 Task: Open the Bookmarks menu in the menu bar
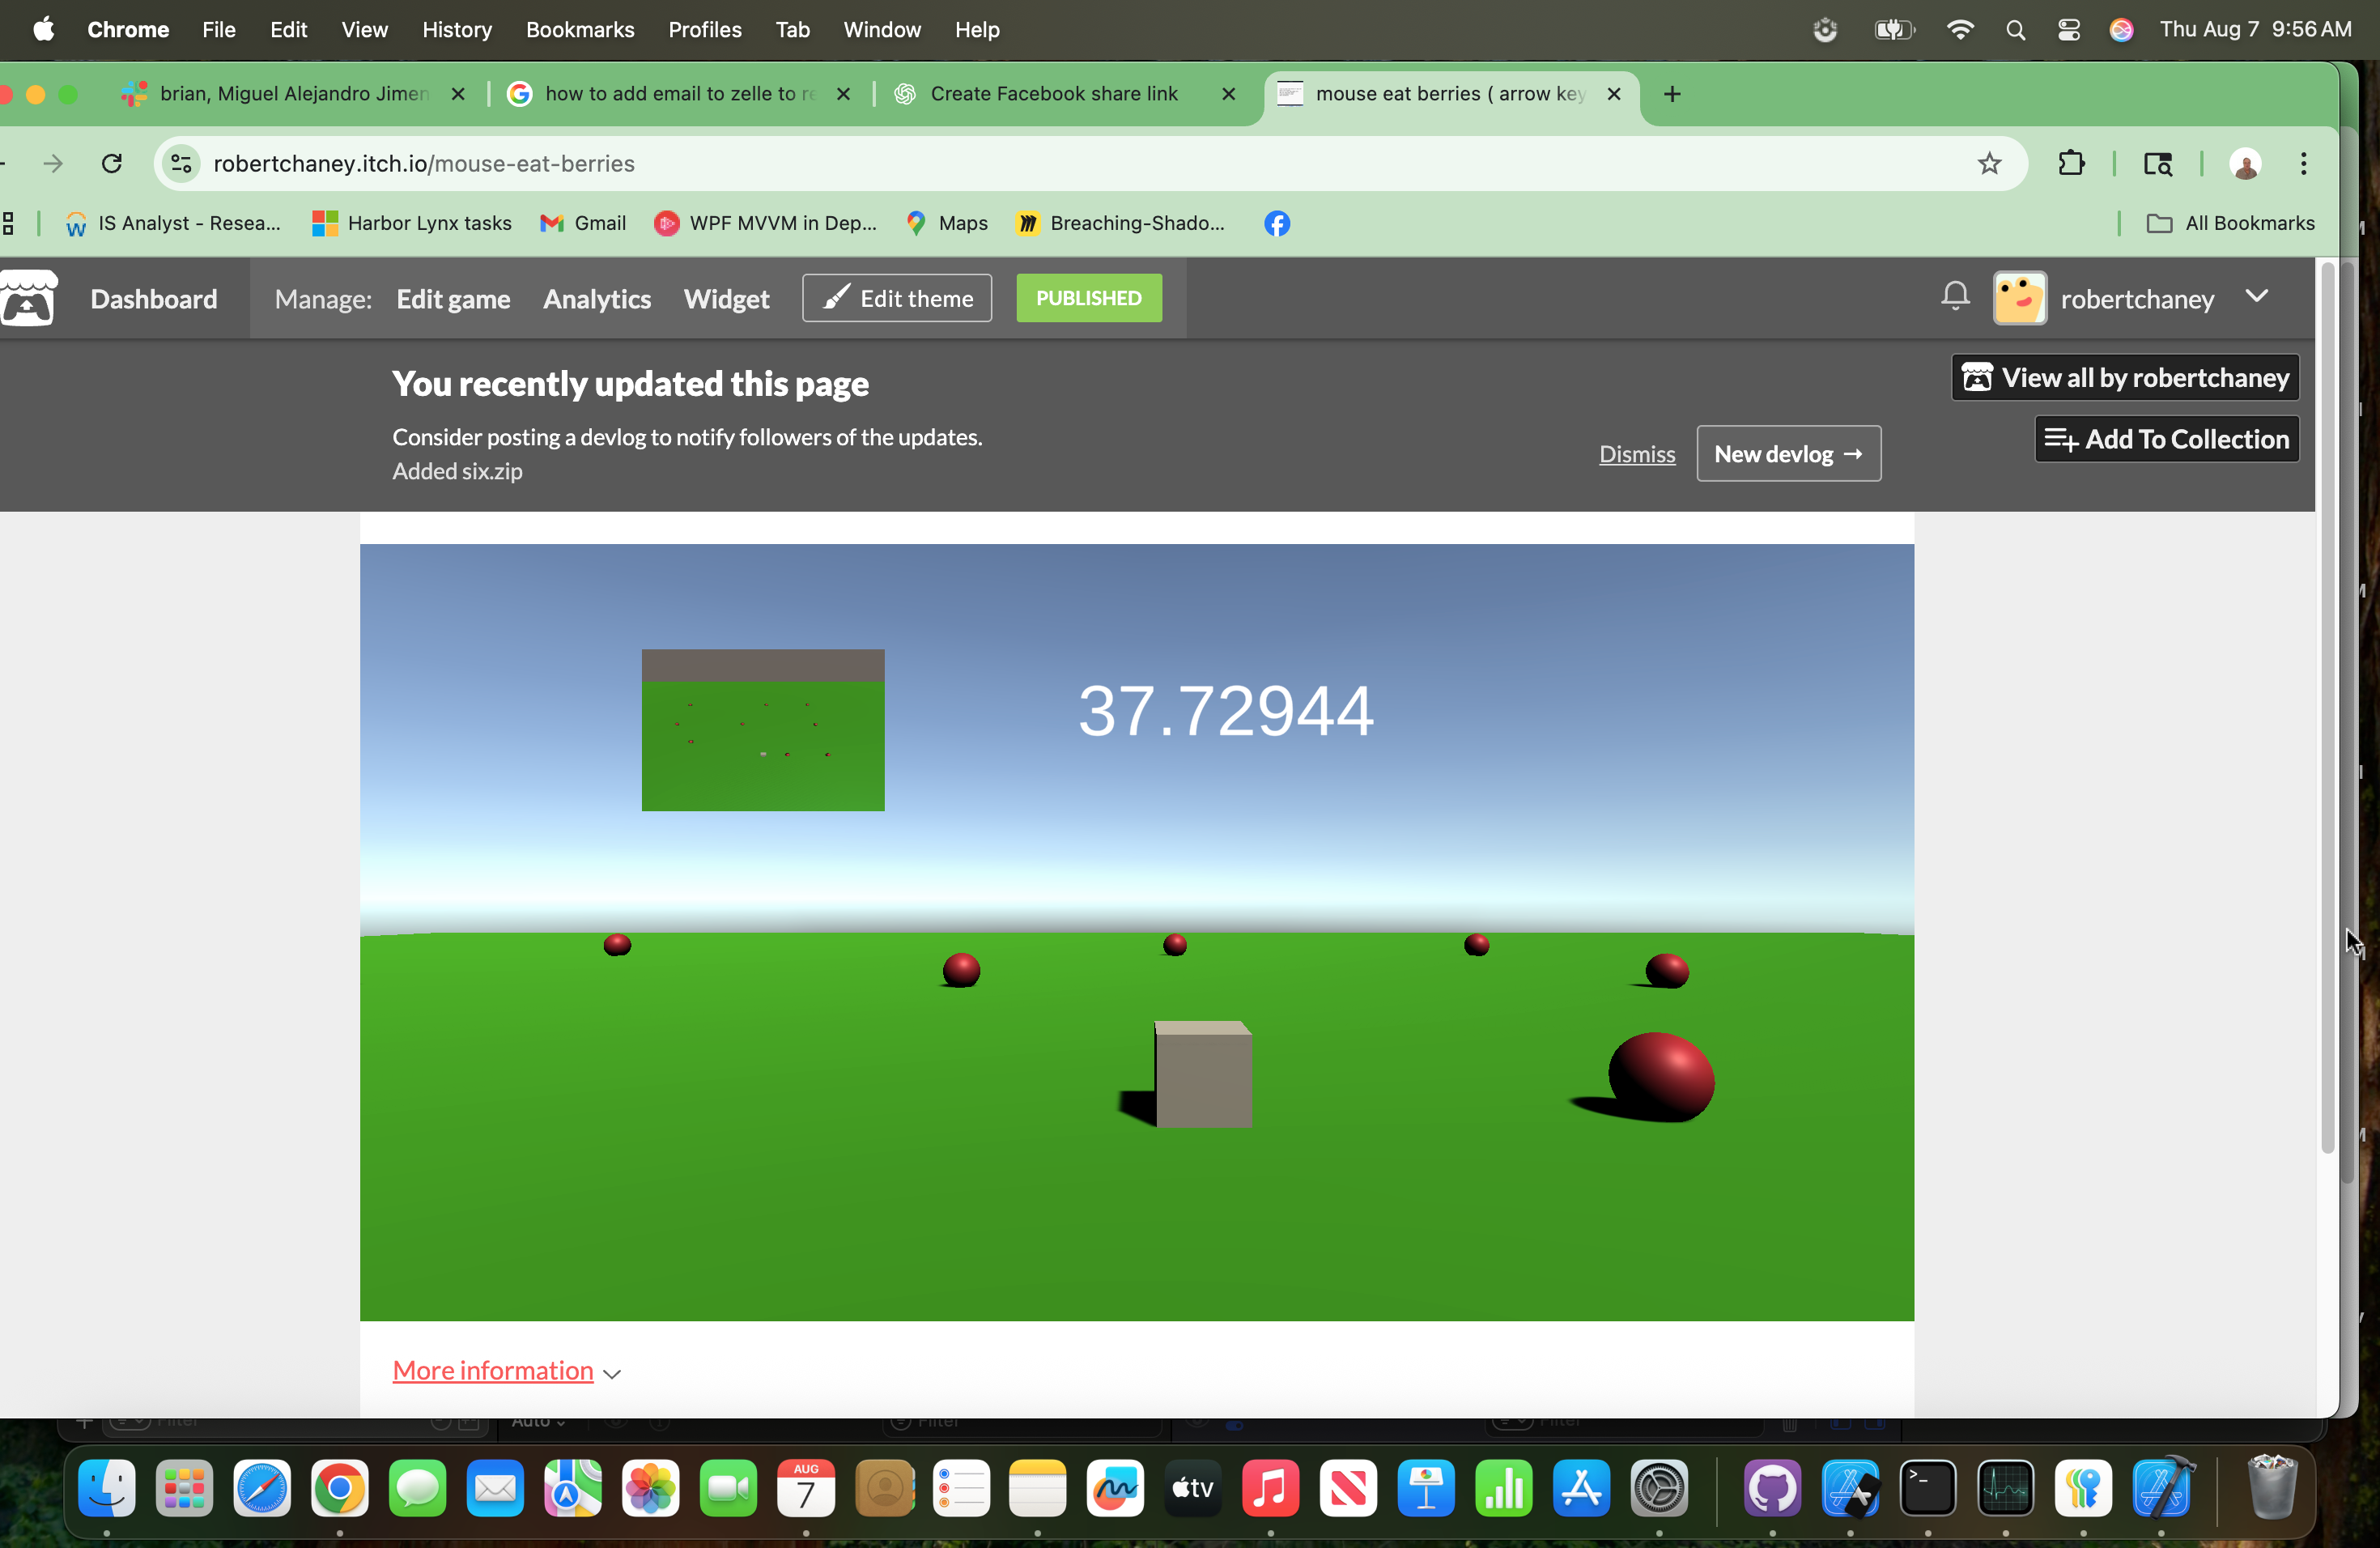[x=580, y=30]
